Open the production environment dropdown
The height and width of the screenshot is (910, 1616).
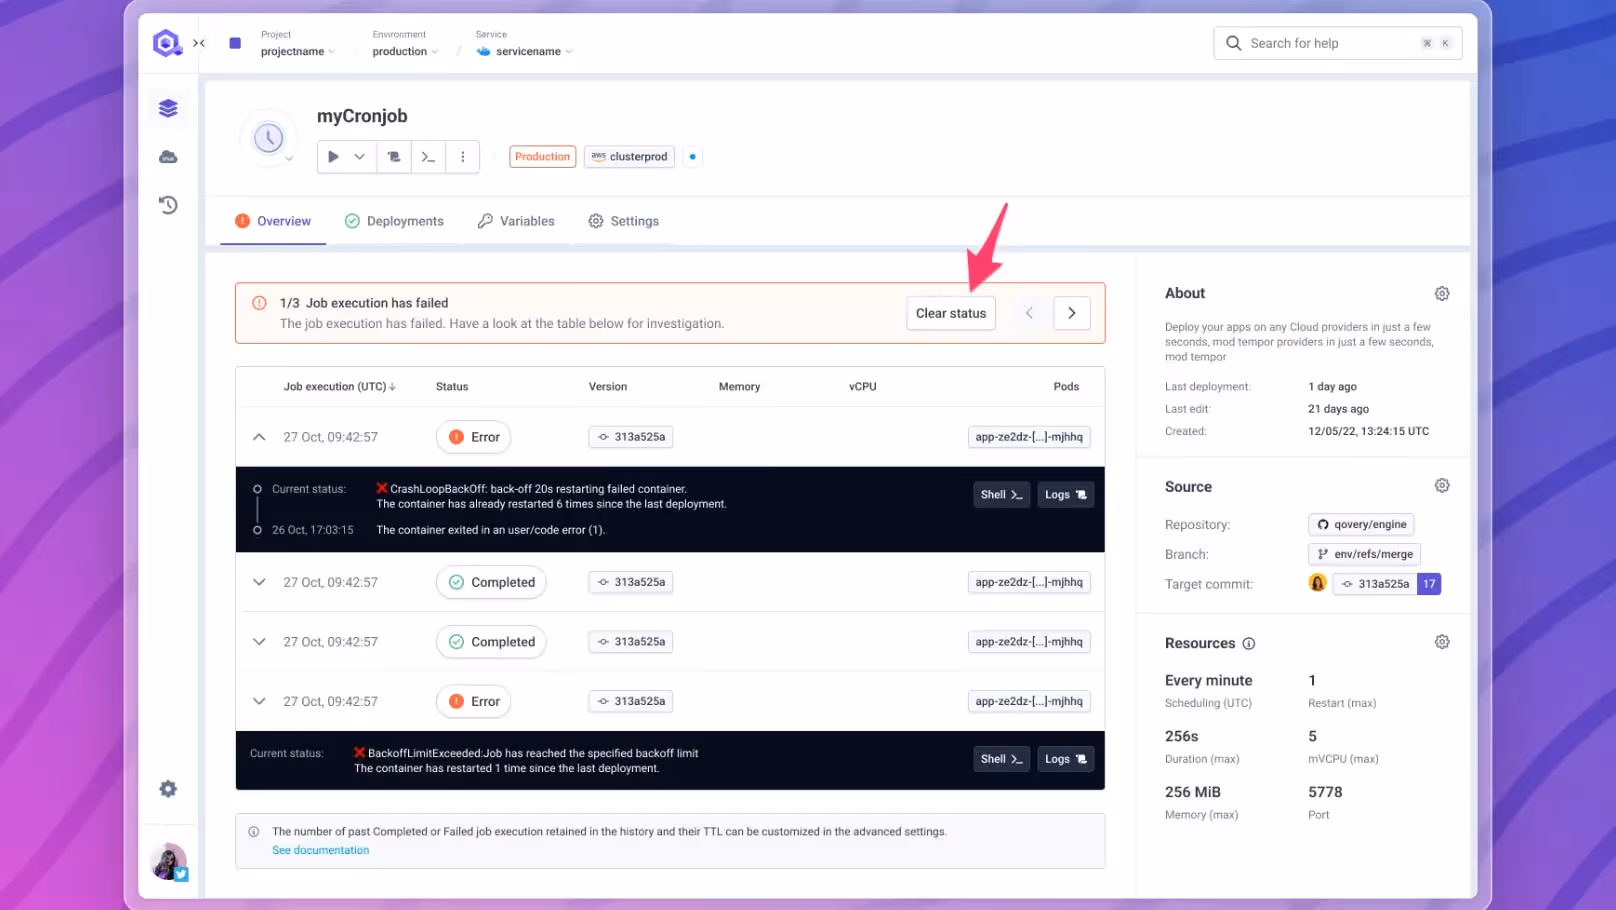coord(405,51)
